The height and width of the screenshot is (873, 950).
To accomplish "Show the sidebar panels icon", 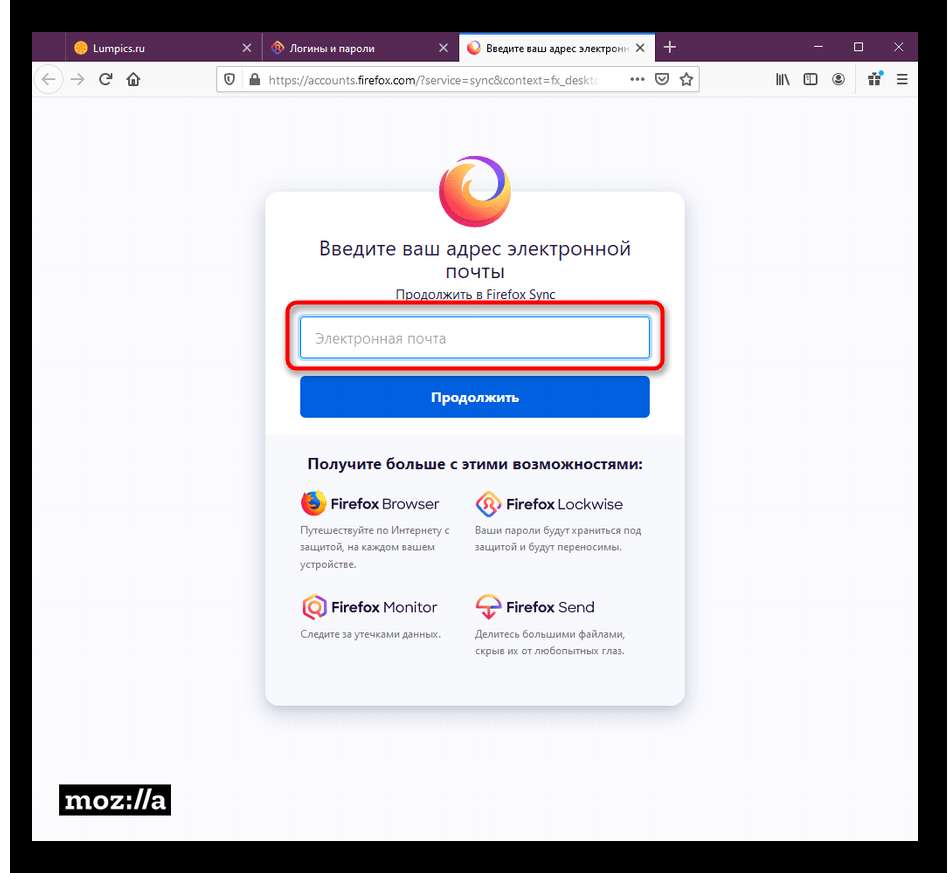I will tap(811, 79).
